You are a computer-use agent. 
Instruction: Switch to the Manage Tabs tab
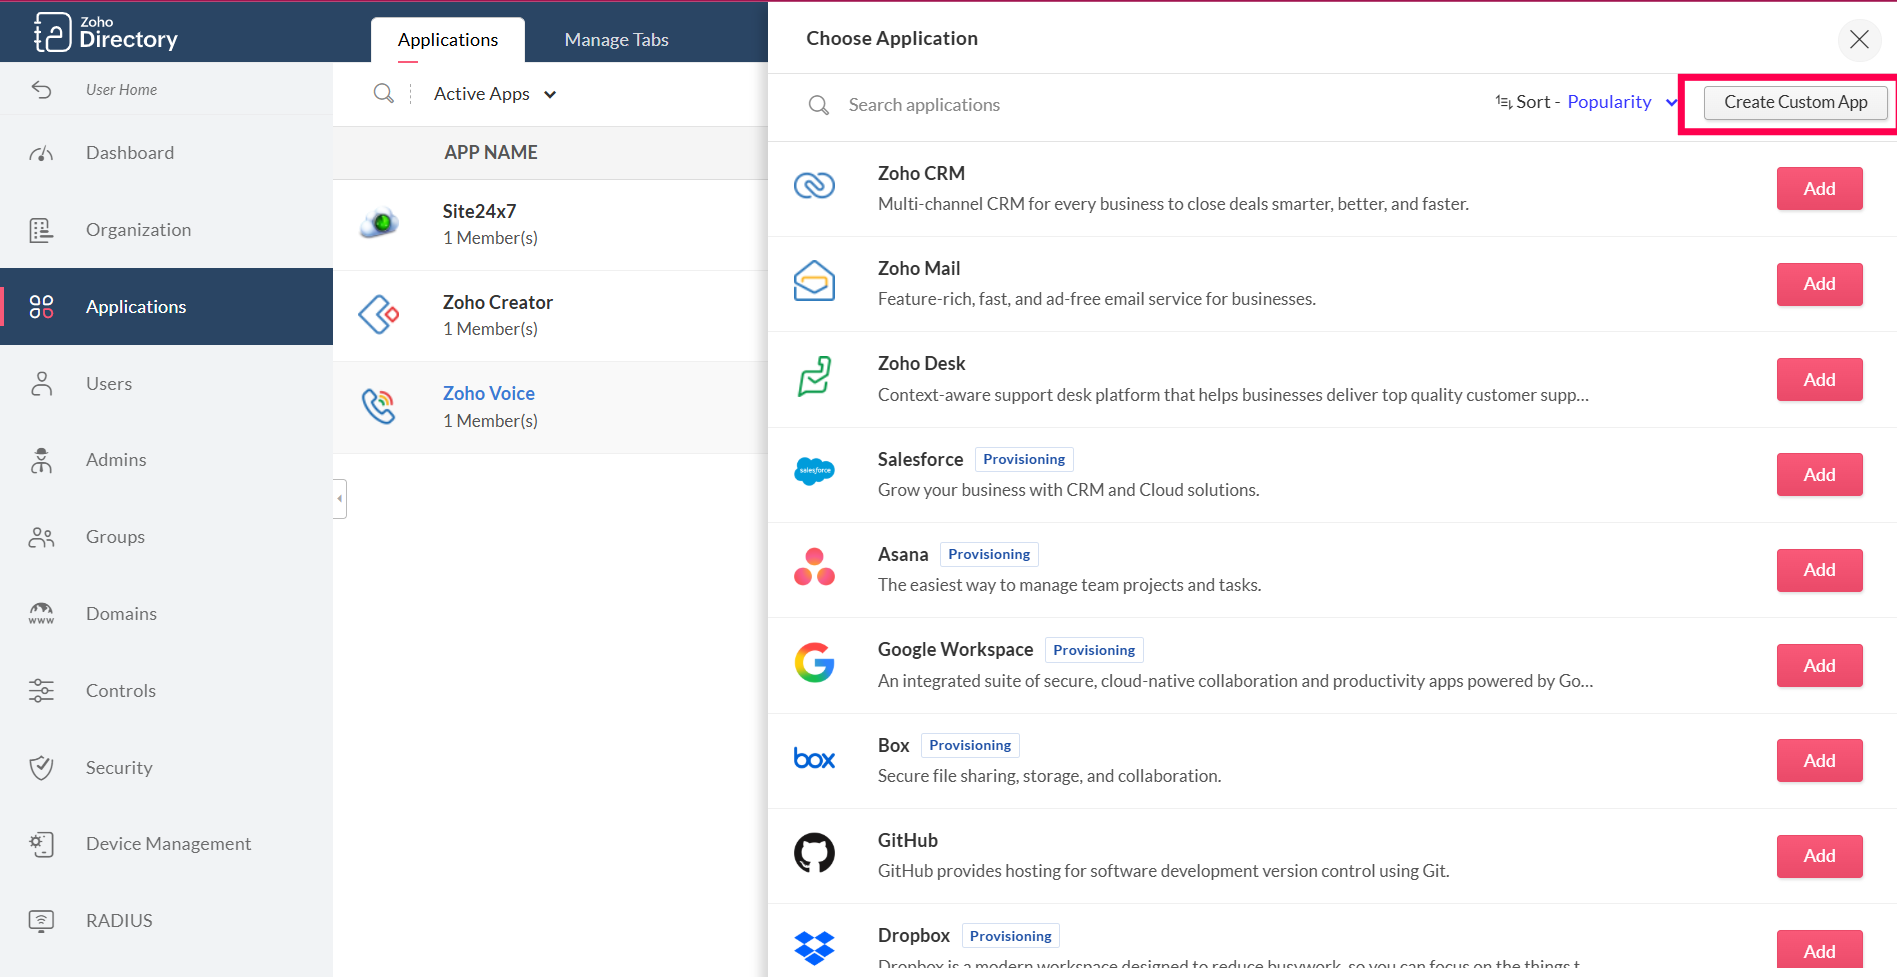coord(616,40)
